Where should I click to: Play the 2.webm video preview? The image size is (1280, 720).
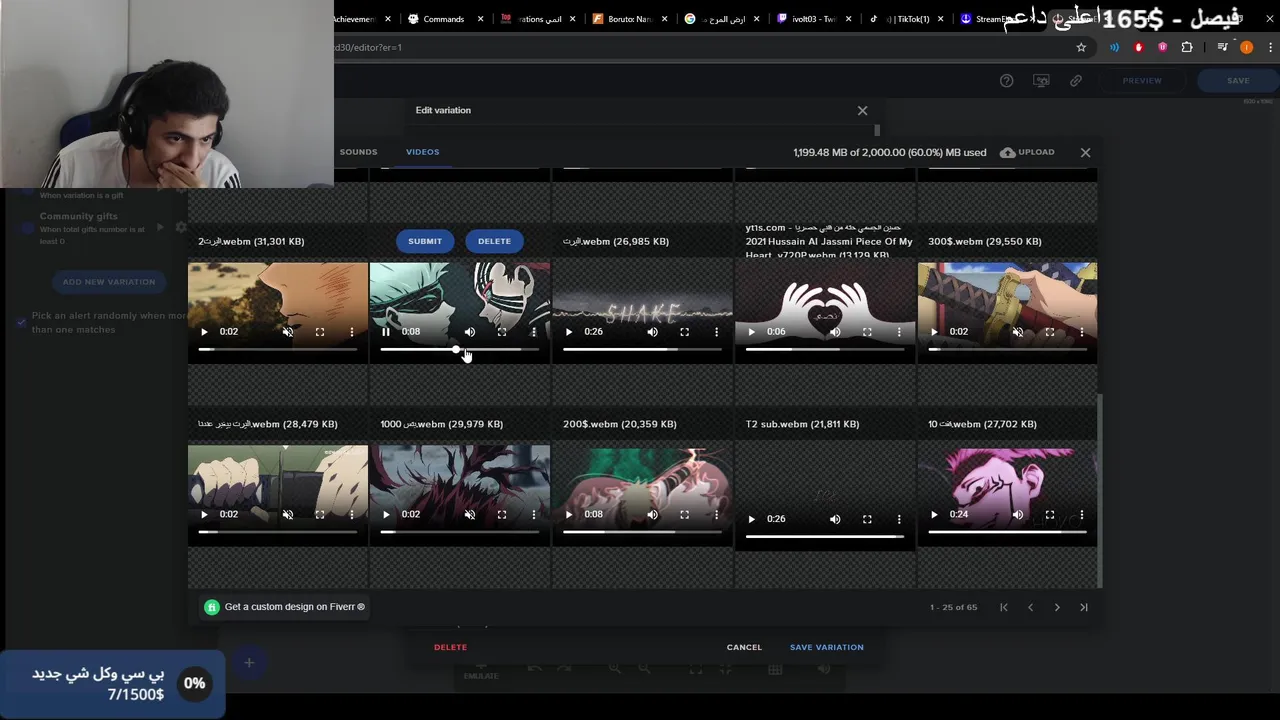coord(204,332)
